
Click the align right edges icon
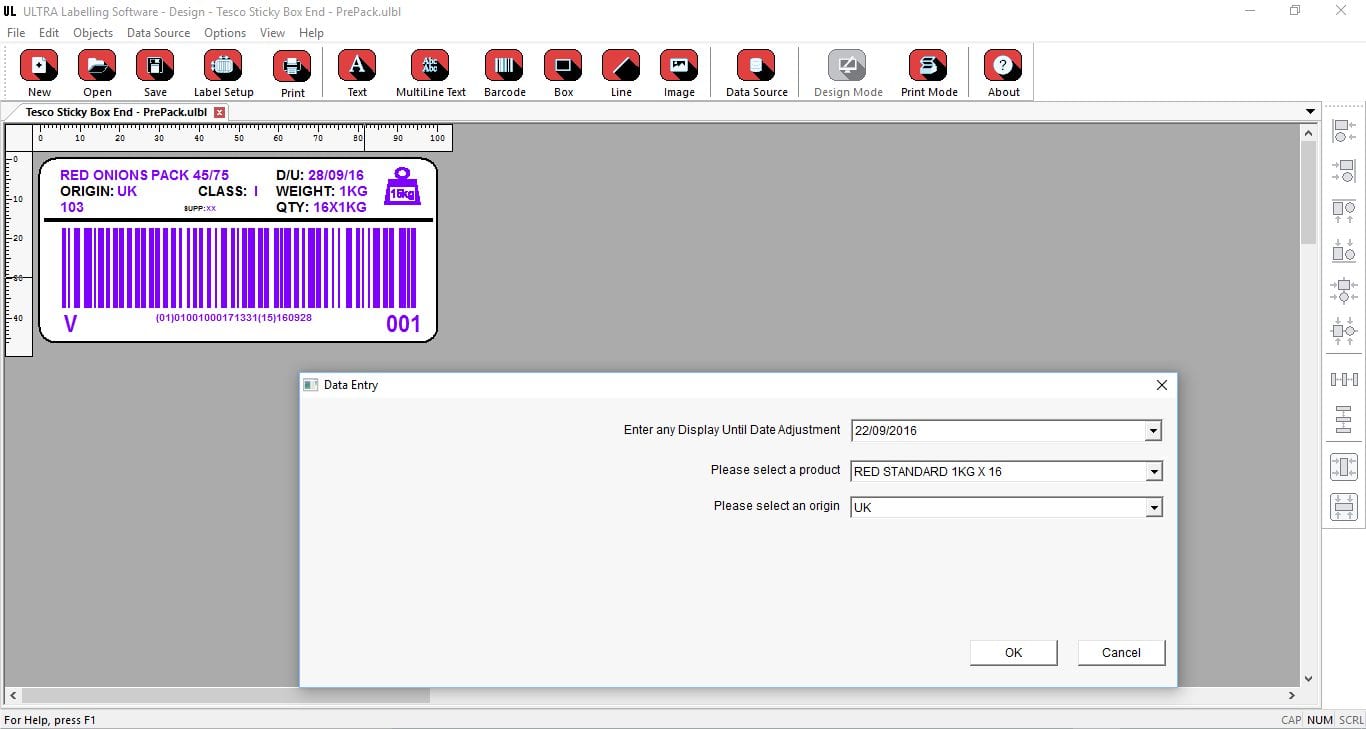1344,170
